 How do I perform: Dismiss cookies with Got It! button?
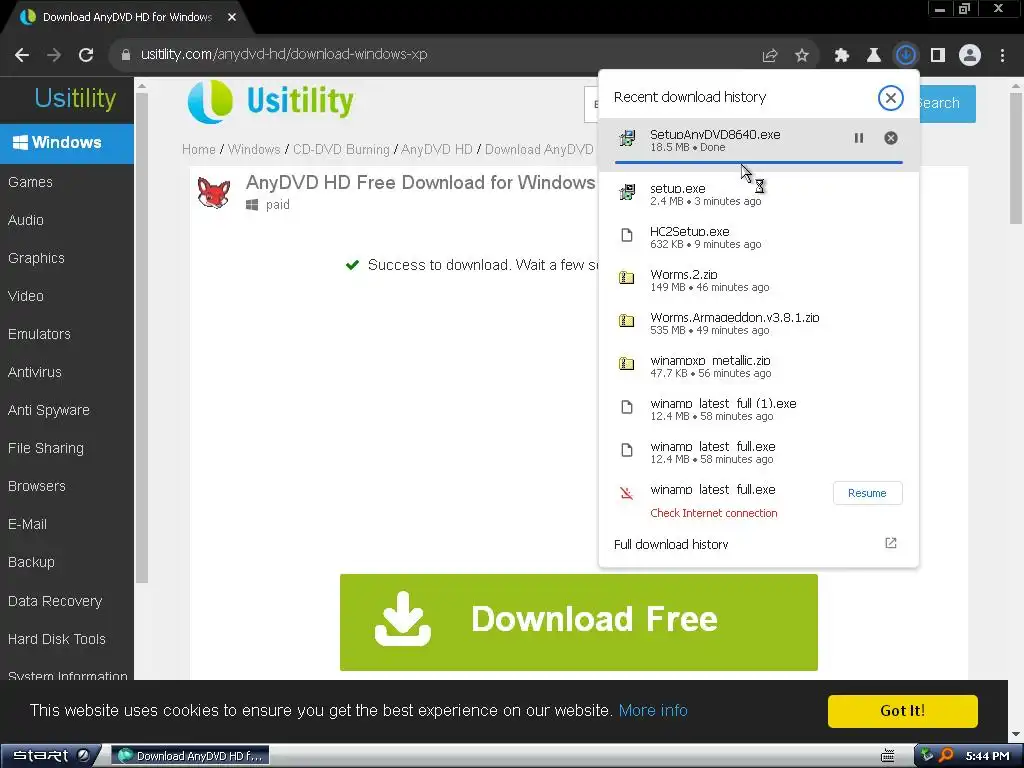[903, 711]
